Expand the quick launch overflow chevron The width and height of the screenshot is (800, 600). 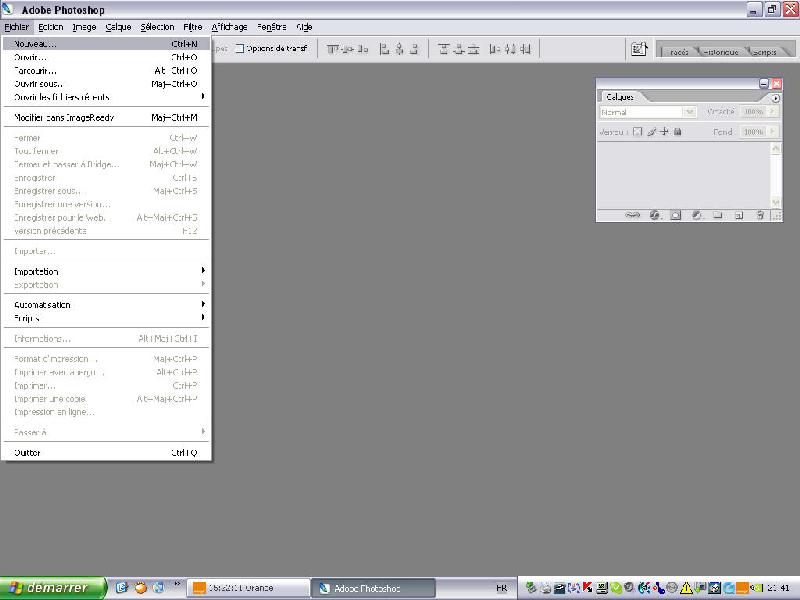[178, 583]
